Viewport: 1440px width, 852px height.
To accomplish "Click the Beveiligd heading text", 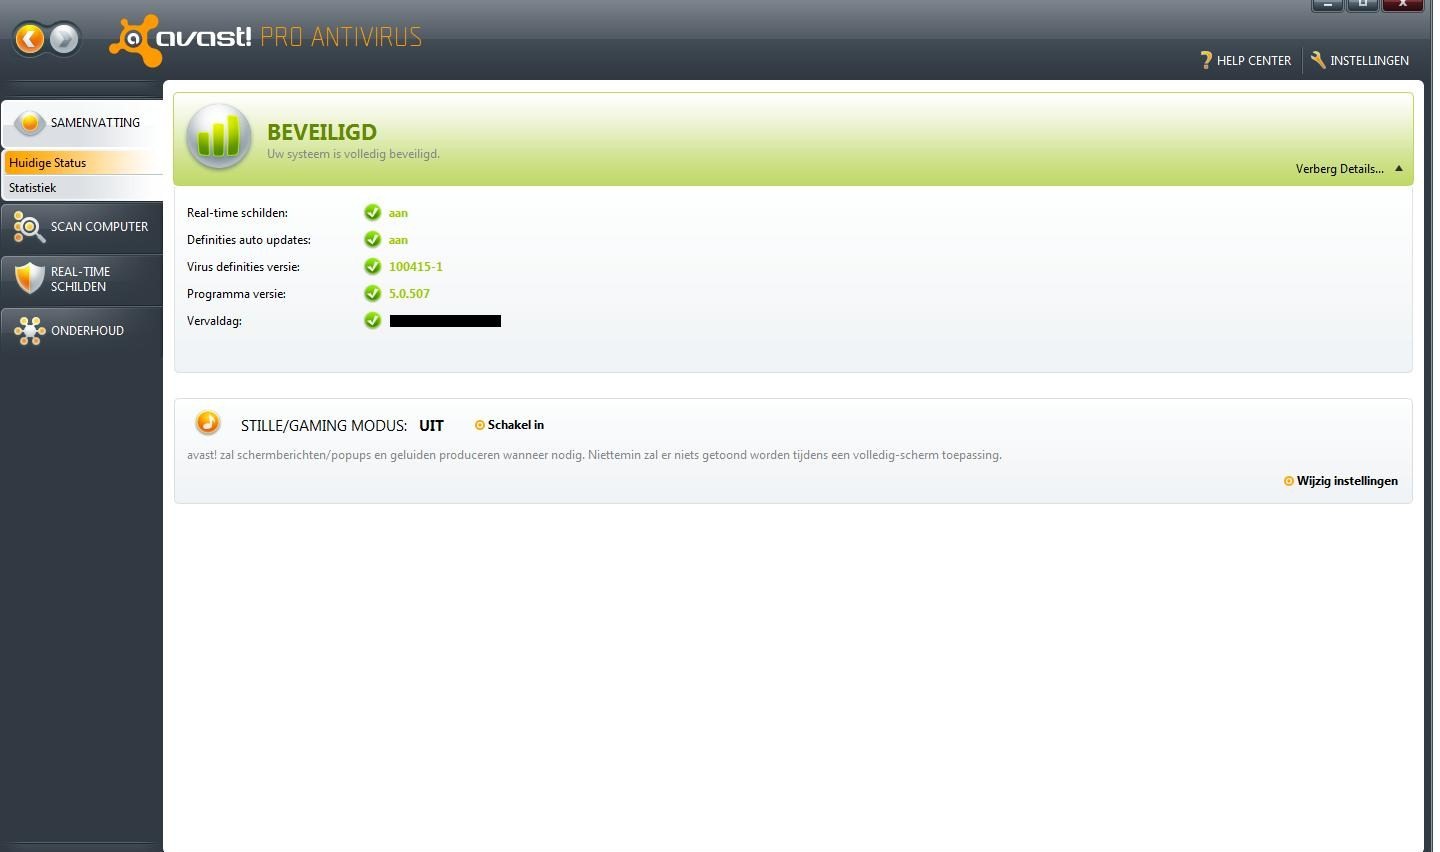I will click(x=322, y=132).
